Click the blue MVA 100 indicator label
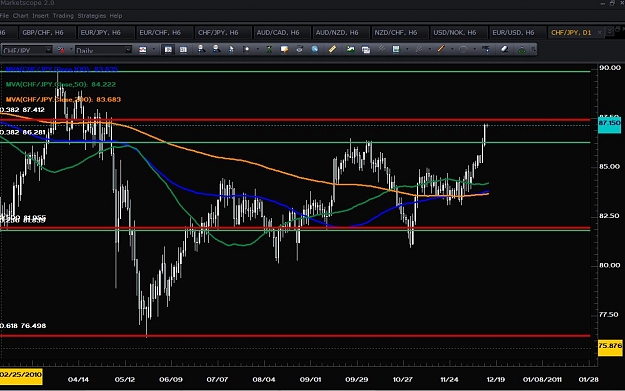This screenshot has height=391, width=625. click(62, 69)
